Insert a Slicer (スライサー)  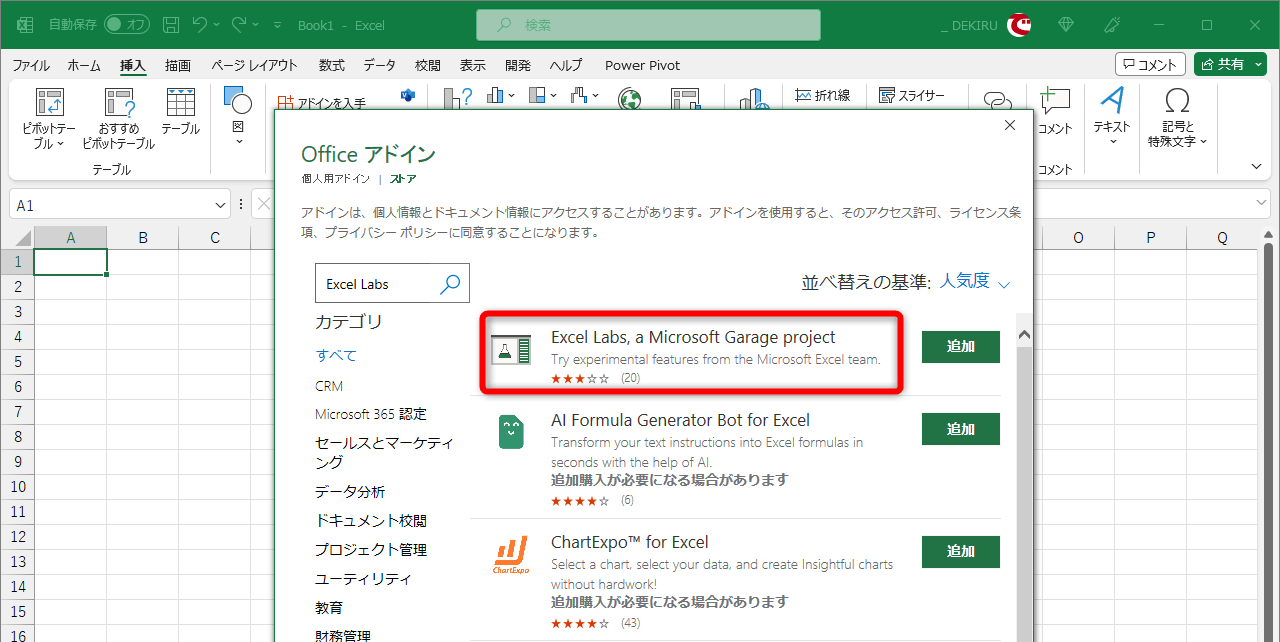click(x=911, y=96)
